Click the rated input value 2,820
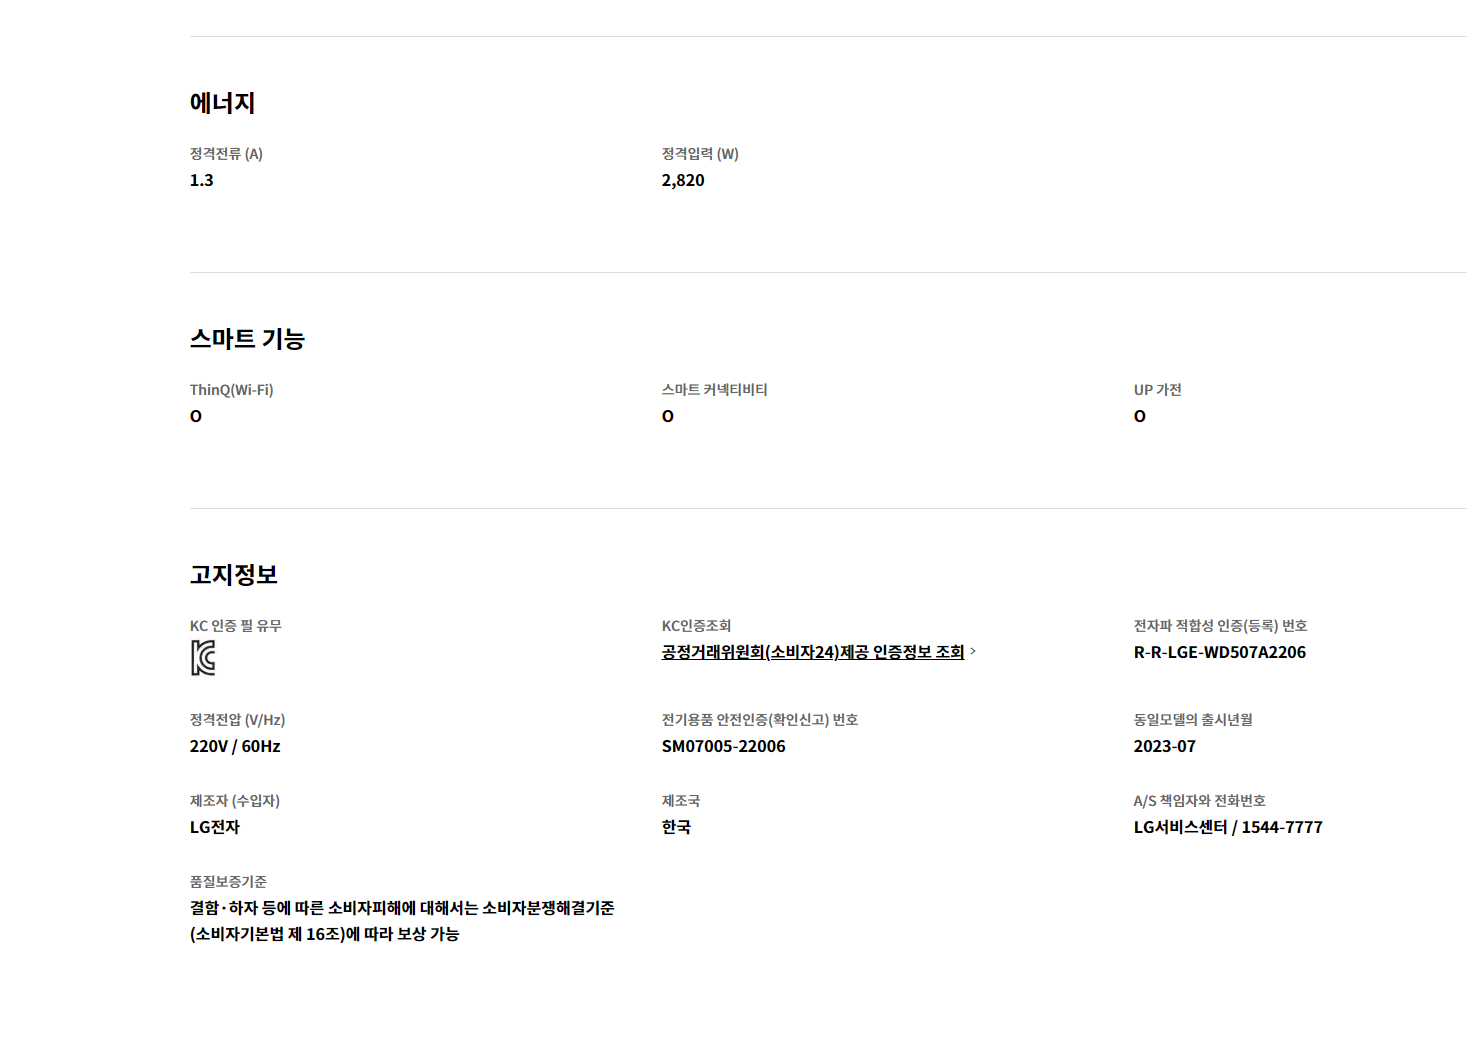This screenshot has width=1467, height=1043. pyautogui.click(x=683, y=180)
